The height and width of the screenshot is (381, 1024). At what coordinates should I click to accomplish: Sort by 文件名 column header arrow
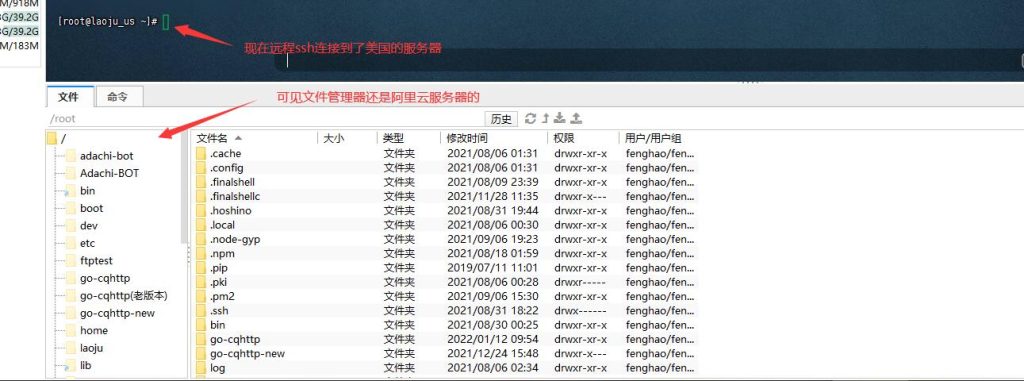238,139
